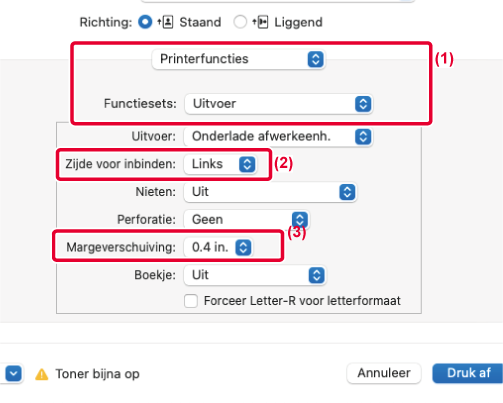Screen dimensions: 503x403
Task: Click the Perforatie Geen arrow icon
Action: (x=300, y=220)
